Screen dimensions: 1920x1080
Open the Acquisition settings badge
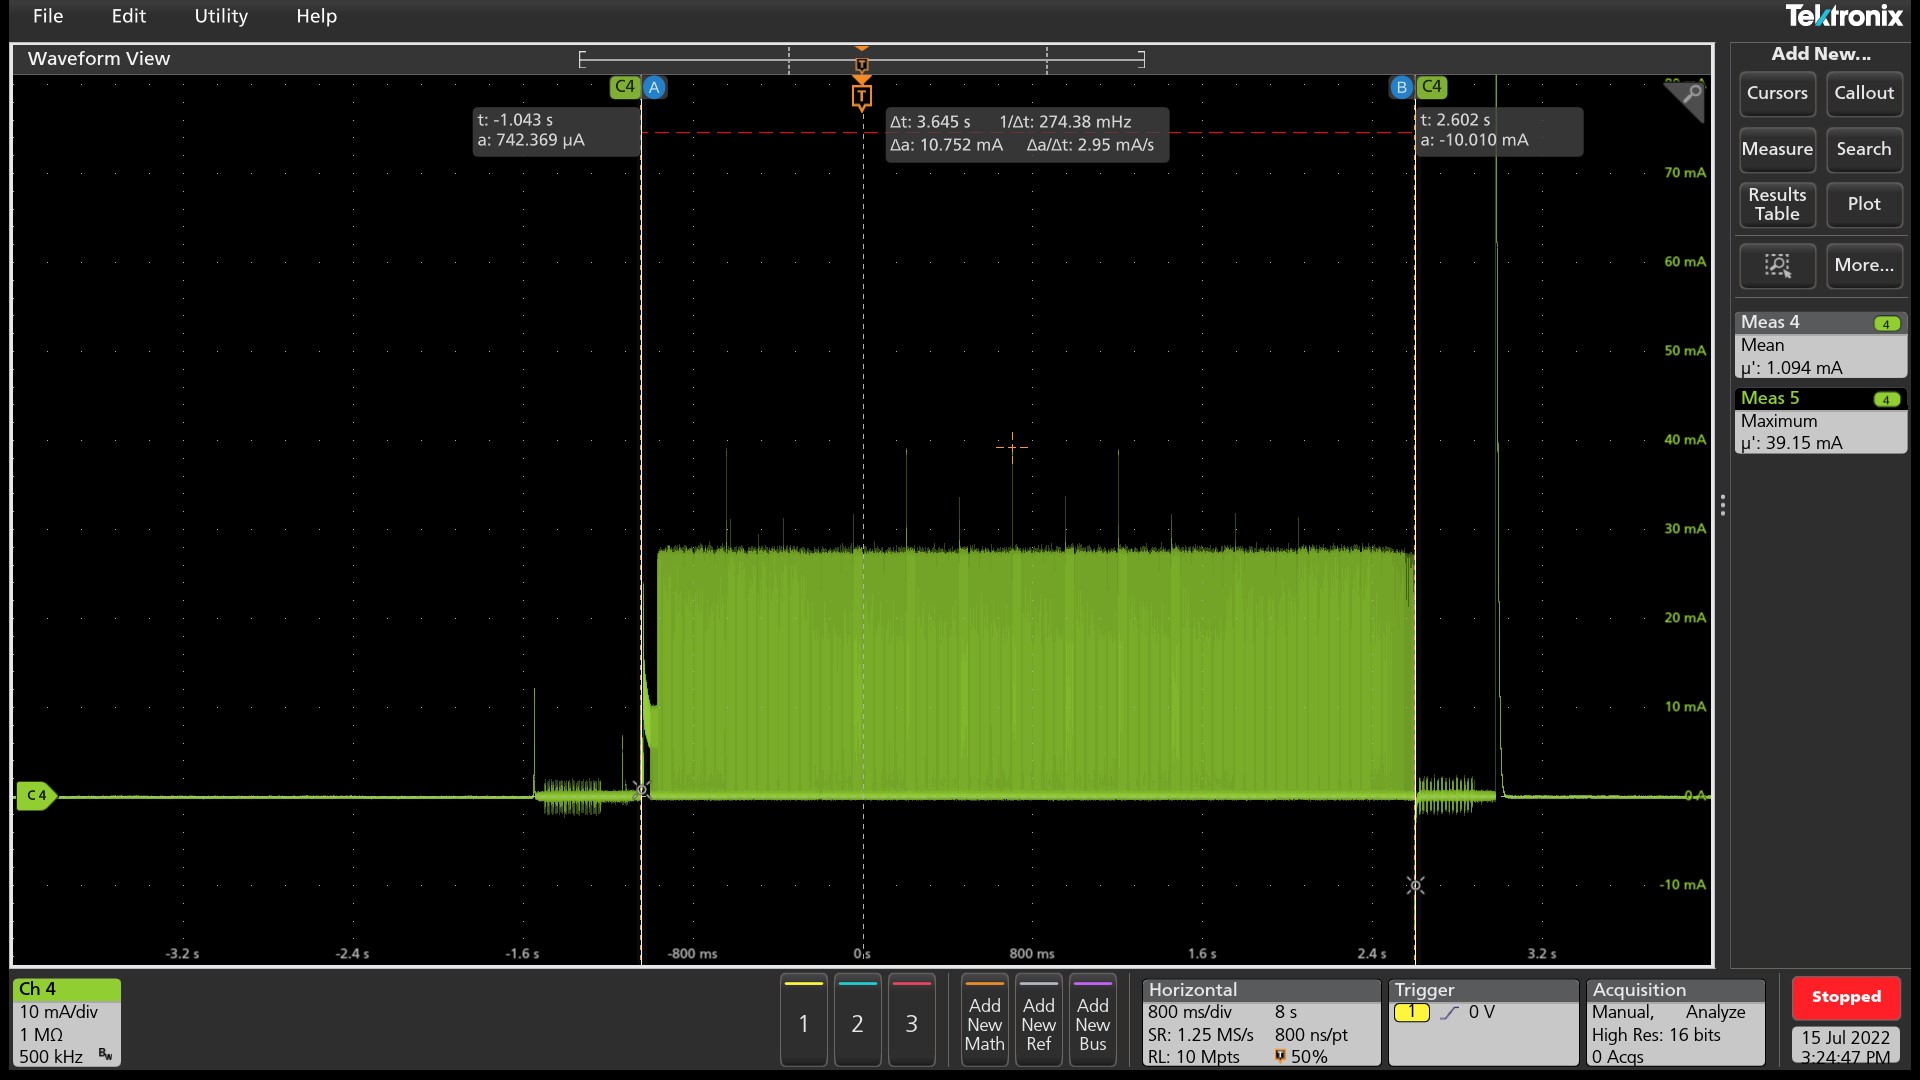tap(1675, 1022)
